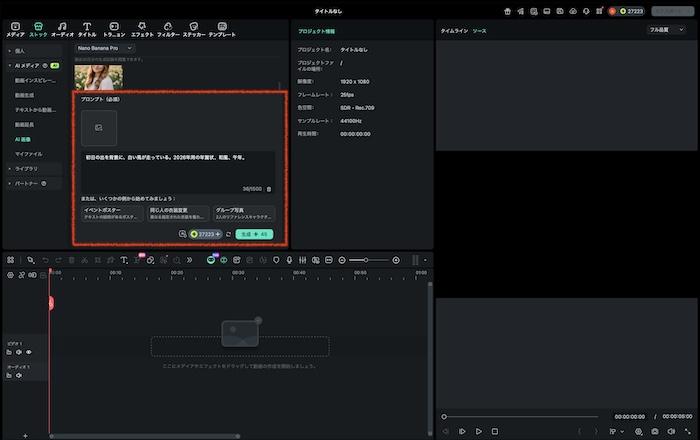The height and width of the screenshot is (440, 700).
Task: Click the microphone voiceover record icon
Action: click(289, 260)
